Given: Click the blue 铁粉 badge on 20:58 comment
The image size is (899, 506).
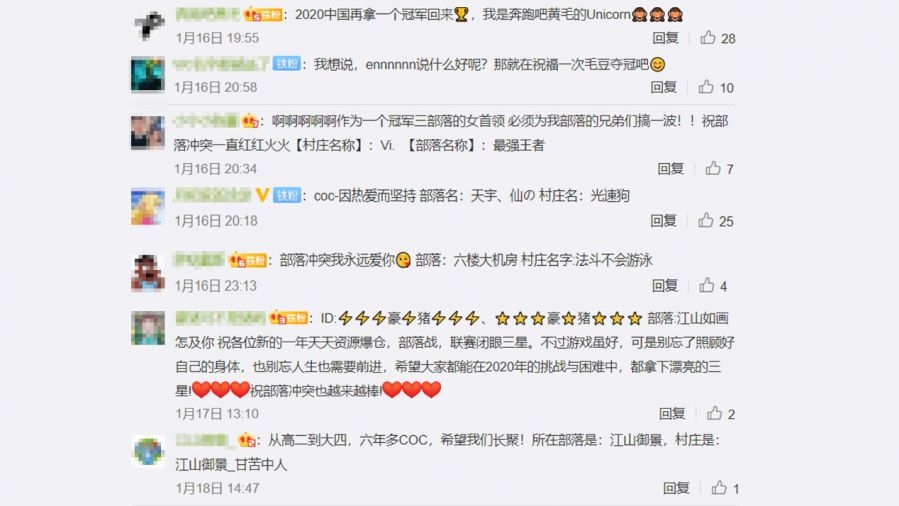Looking at the screenshot, I should click(x=287, y=64).
